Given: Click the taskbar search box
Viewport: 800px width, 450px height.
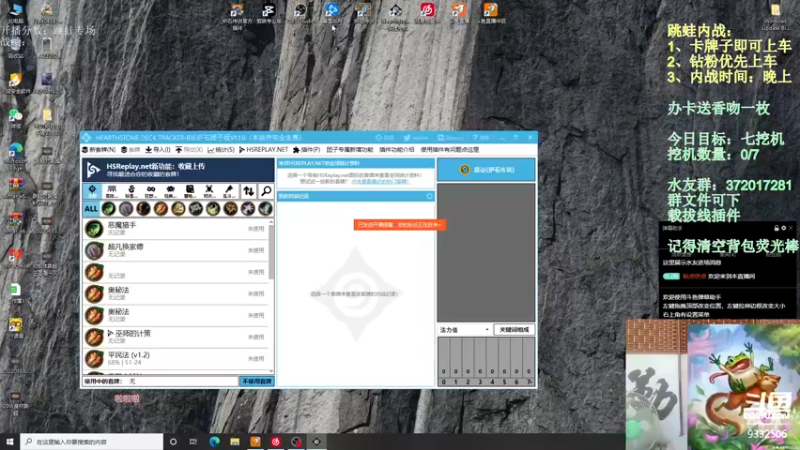Looking at the screenshot, I should coord(92,442).
